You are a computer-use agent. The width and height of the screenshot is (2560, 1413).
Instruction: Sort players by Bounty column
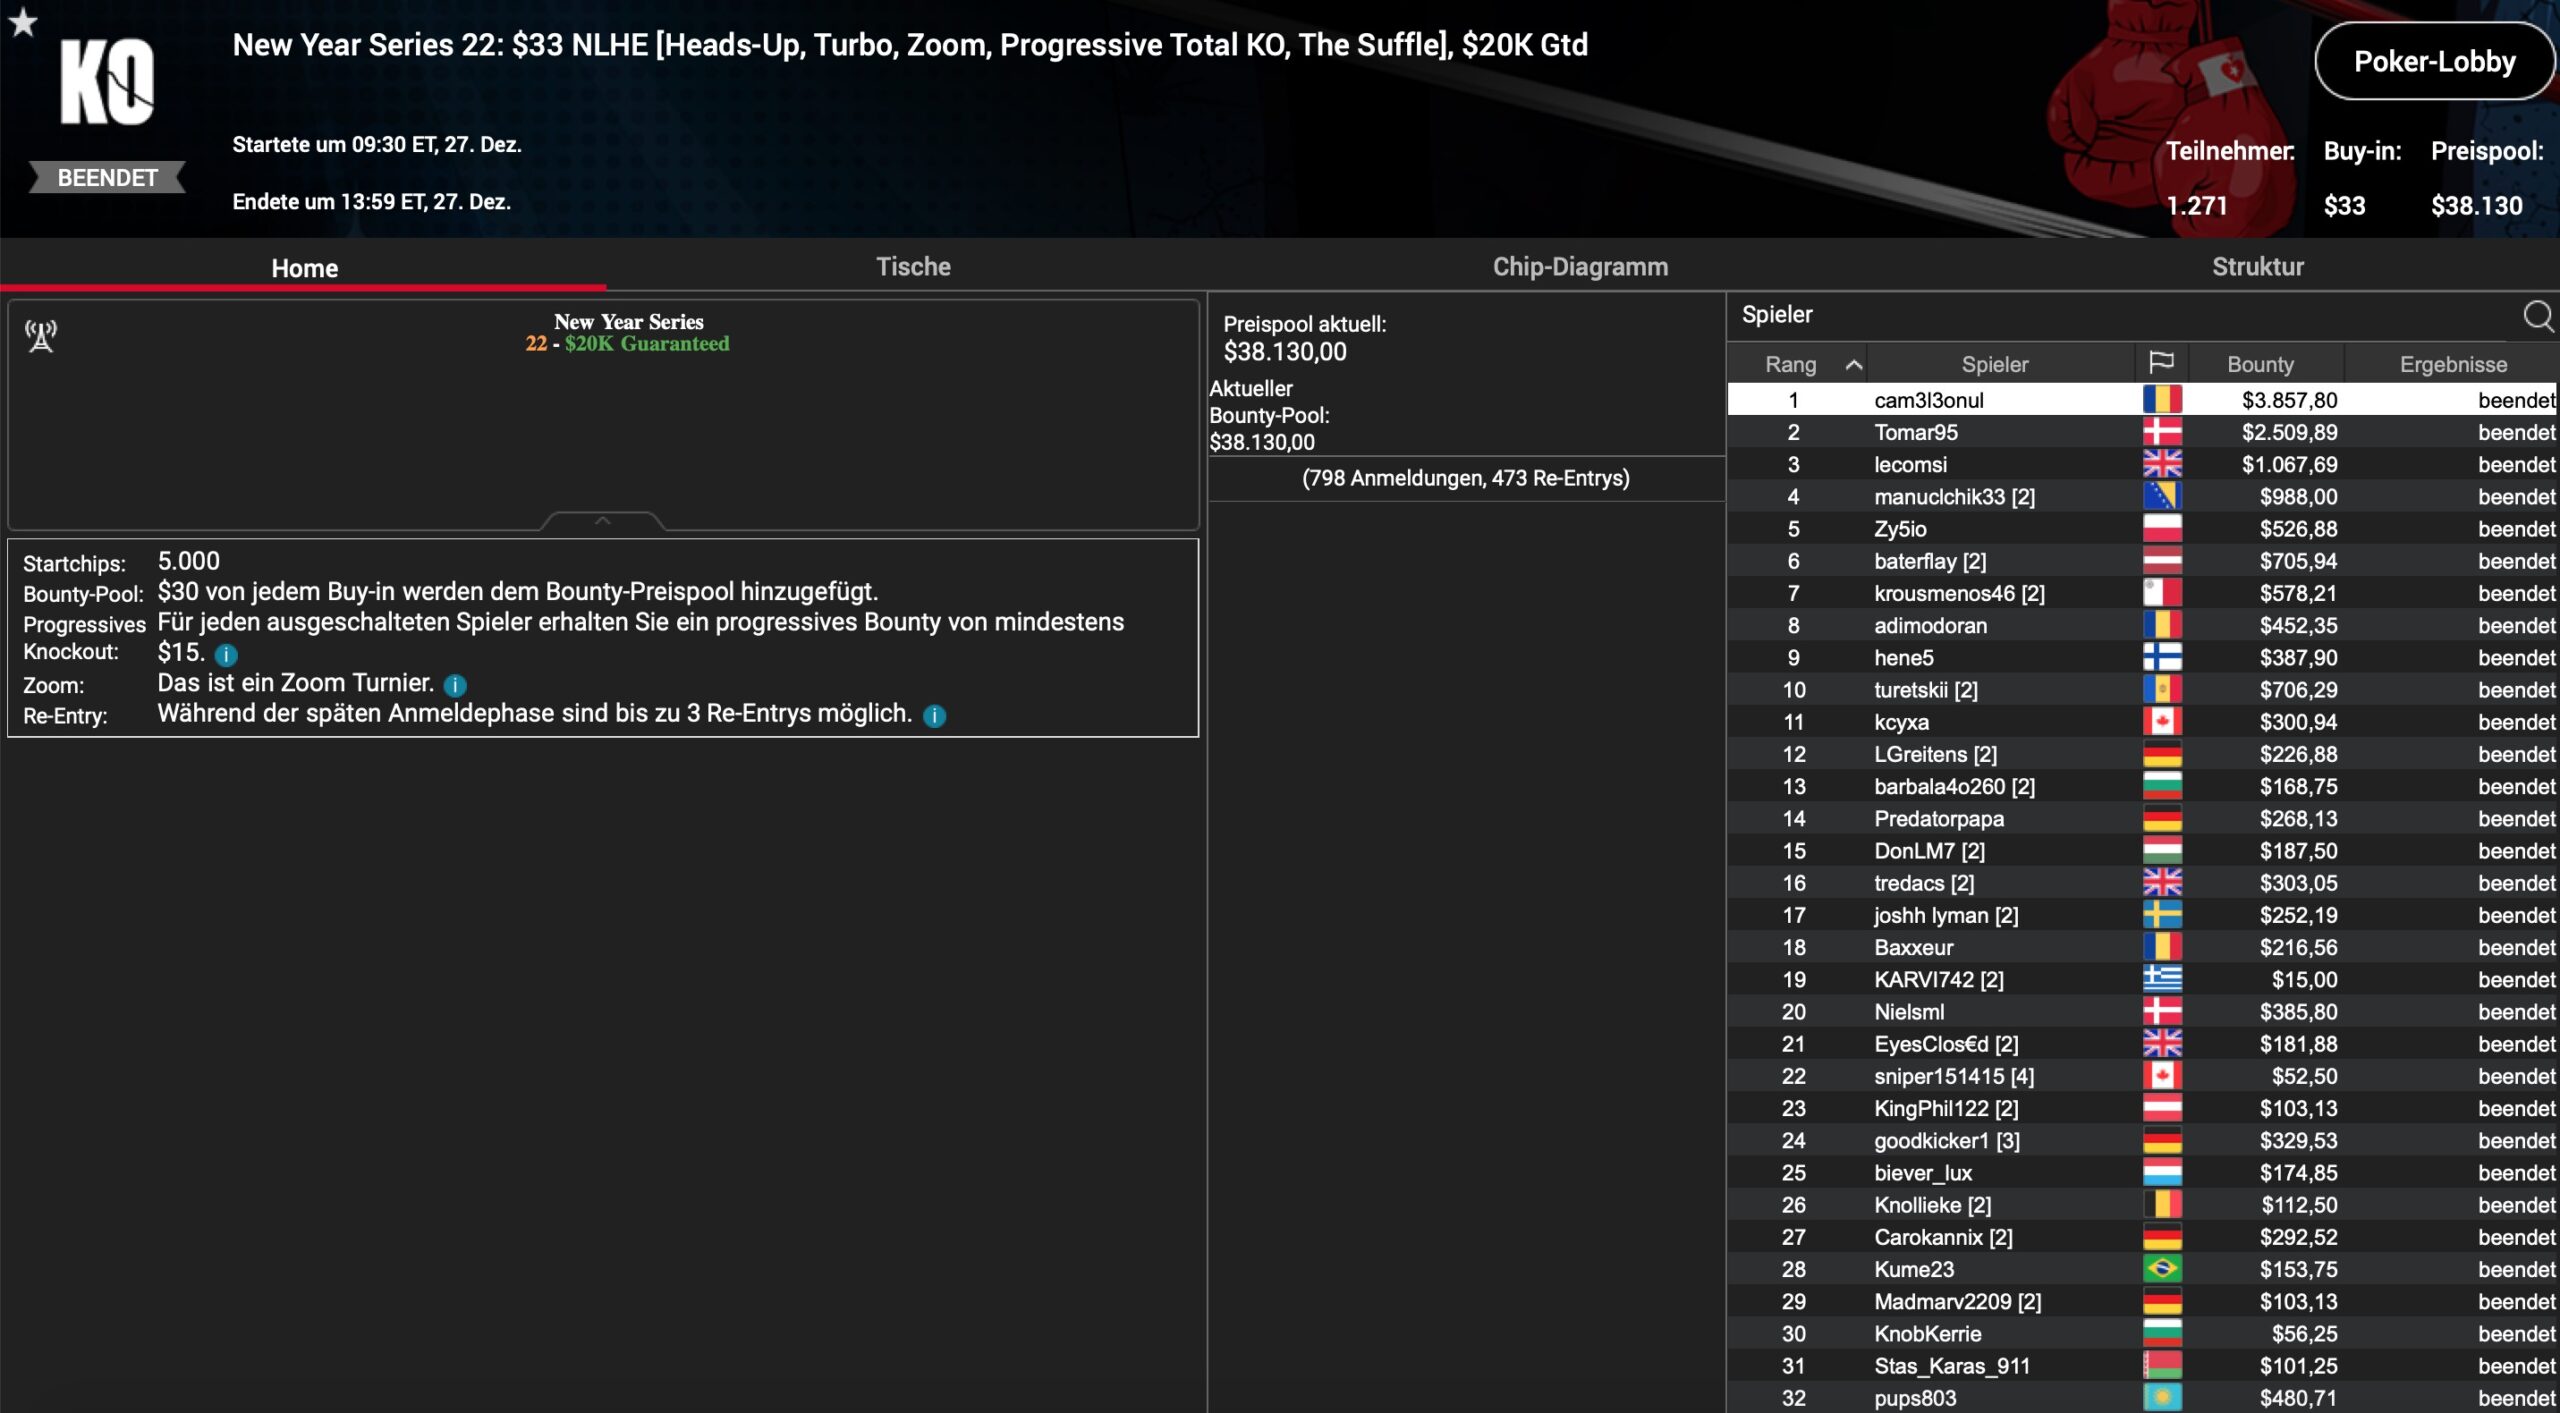(x=2259, y=365)
